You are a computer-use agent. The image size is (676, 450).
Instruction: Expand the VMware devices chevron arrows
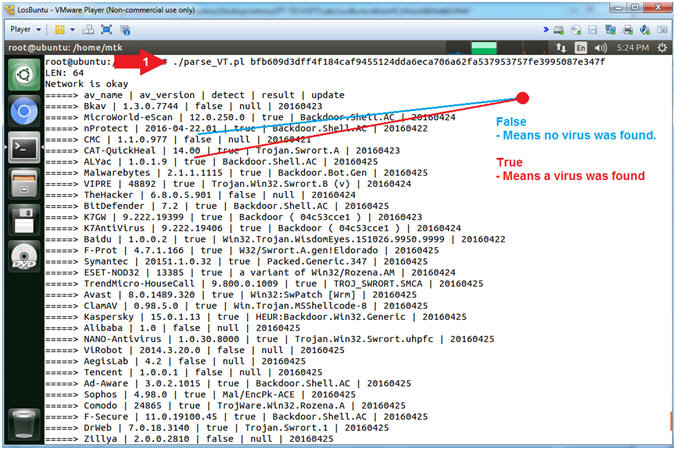546,29
